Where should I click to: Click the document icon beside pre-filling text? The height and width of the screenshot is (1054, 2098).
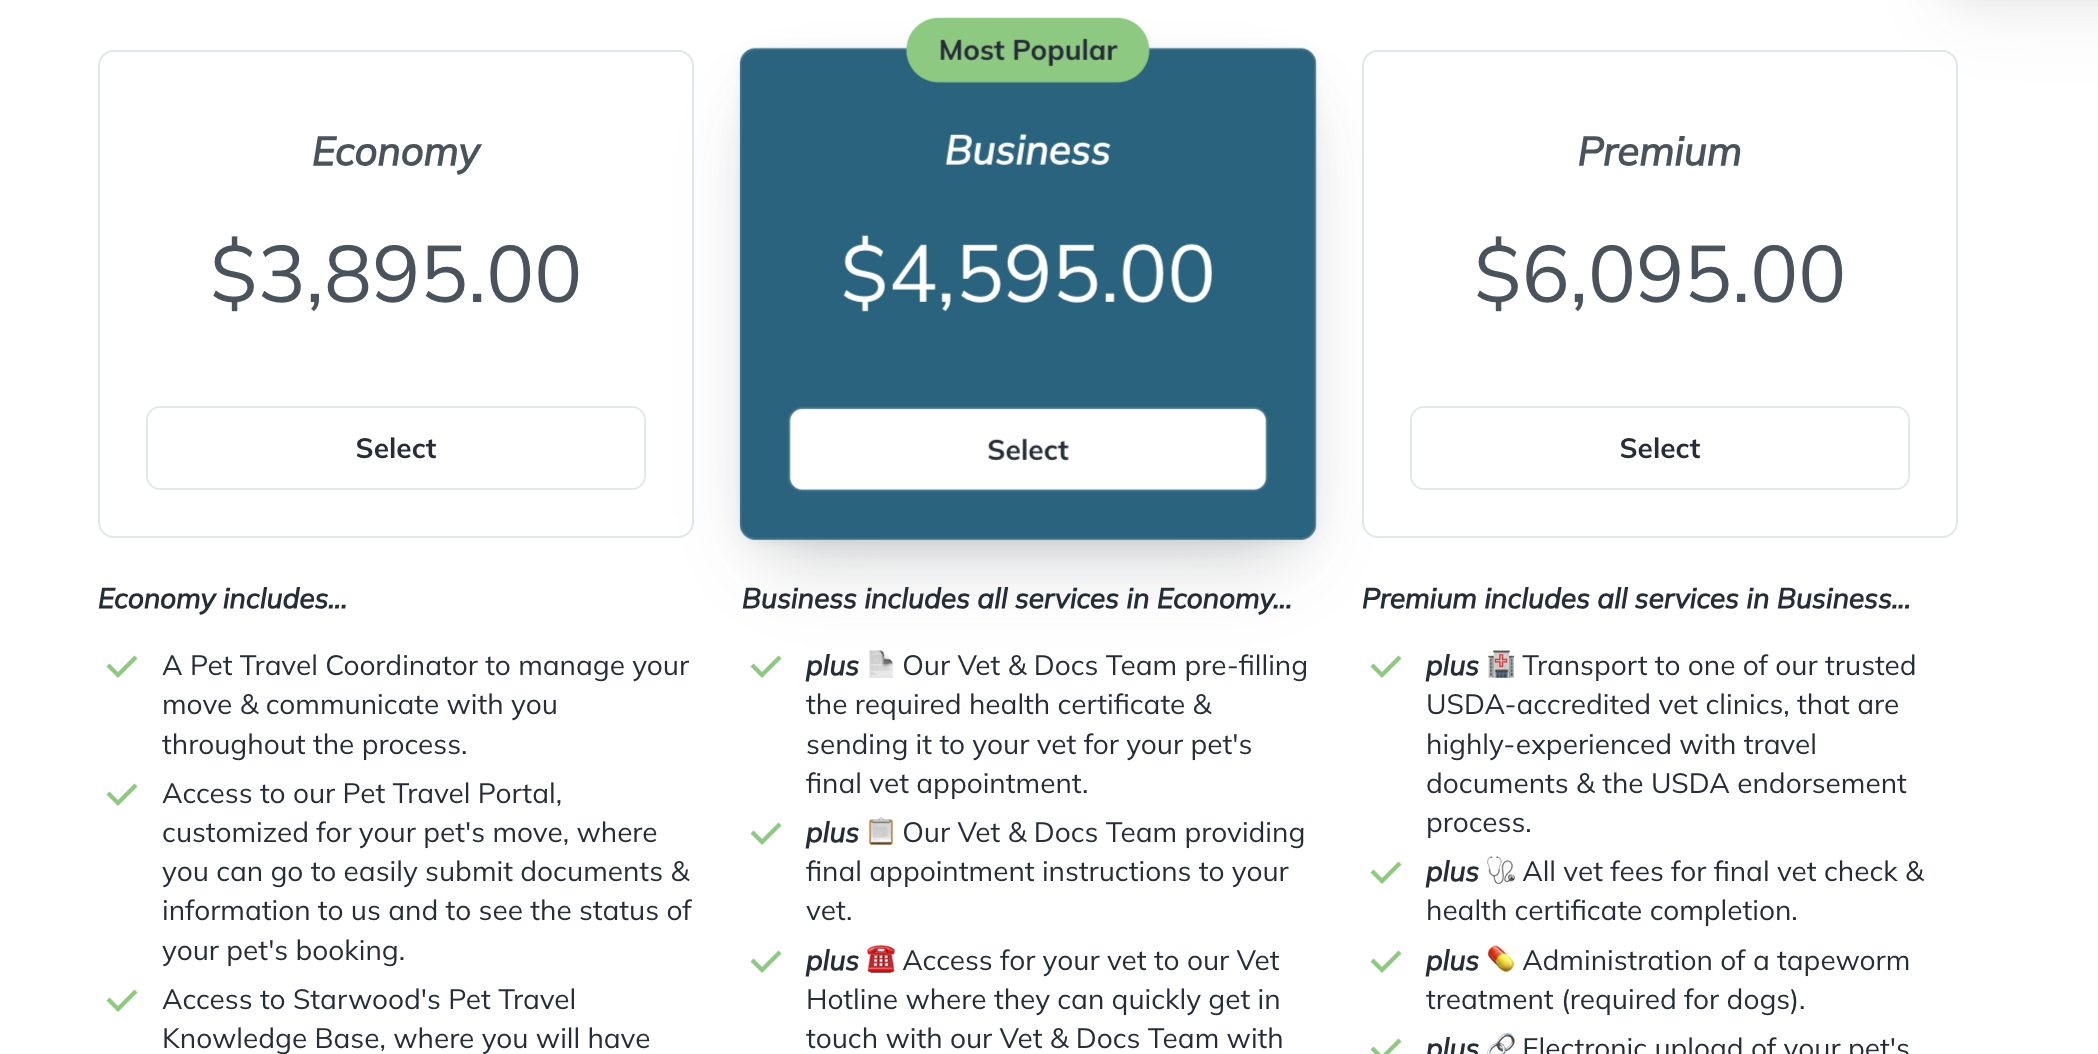coord(880,664)
